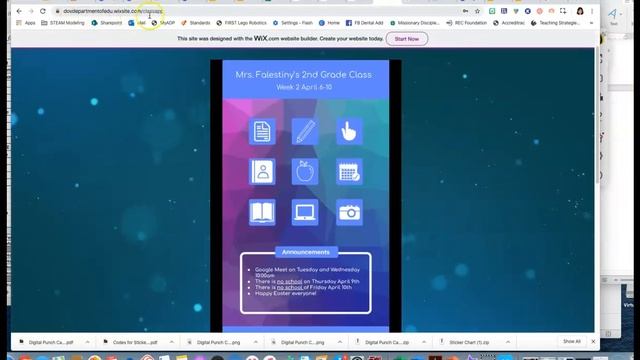Expand options for Digital Punch Ca...pdf download
This screenshot has height=360, width=640.
point(87,342)
